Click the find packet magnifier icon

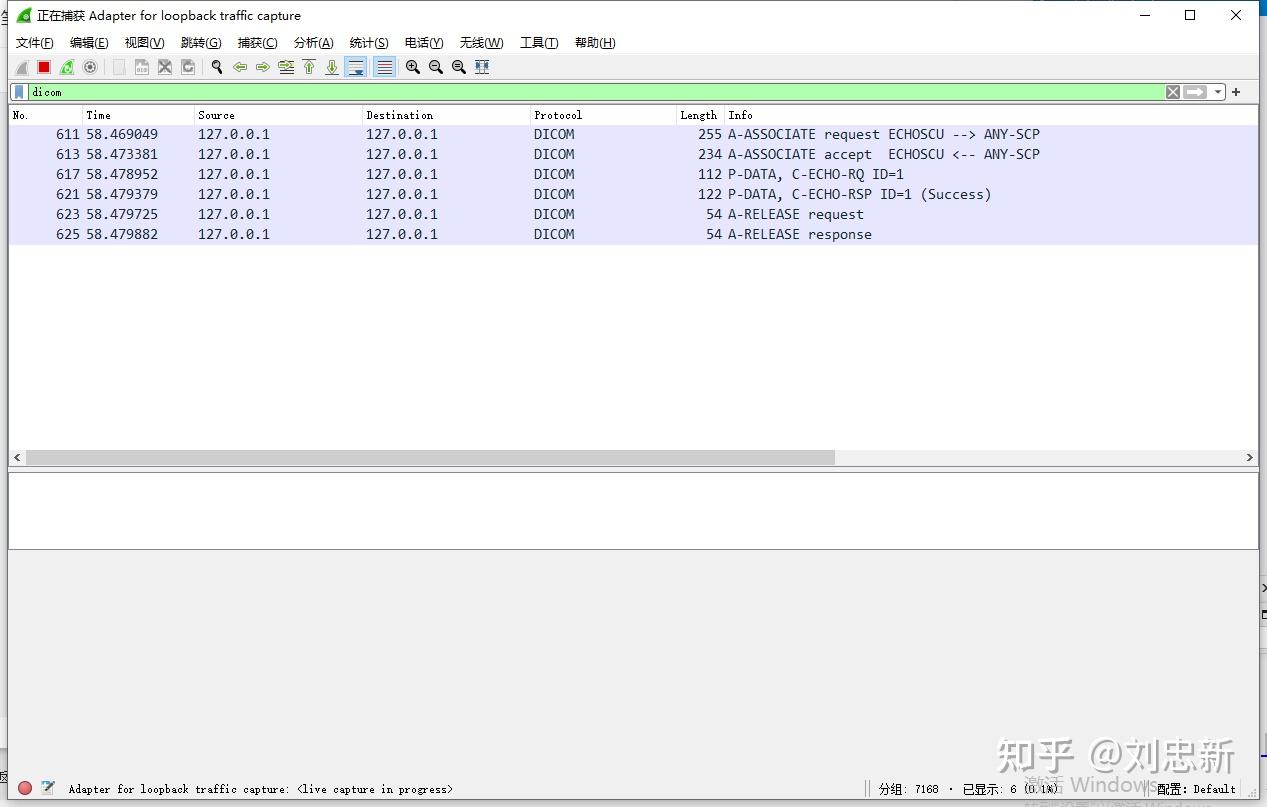216,67
